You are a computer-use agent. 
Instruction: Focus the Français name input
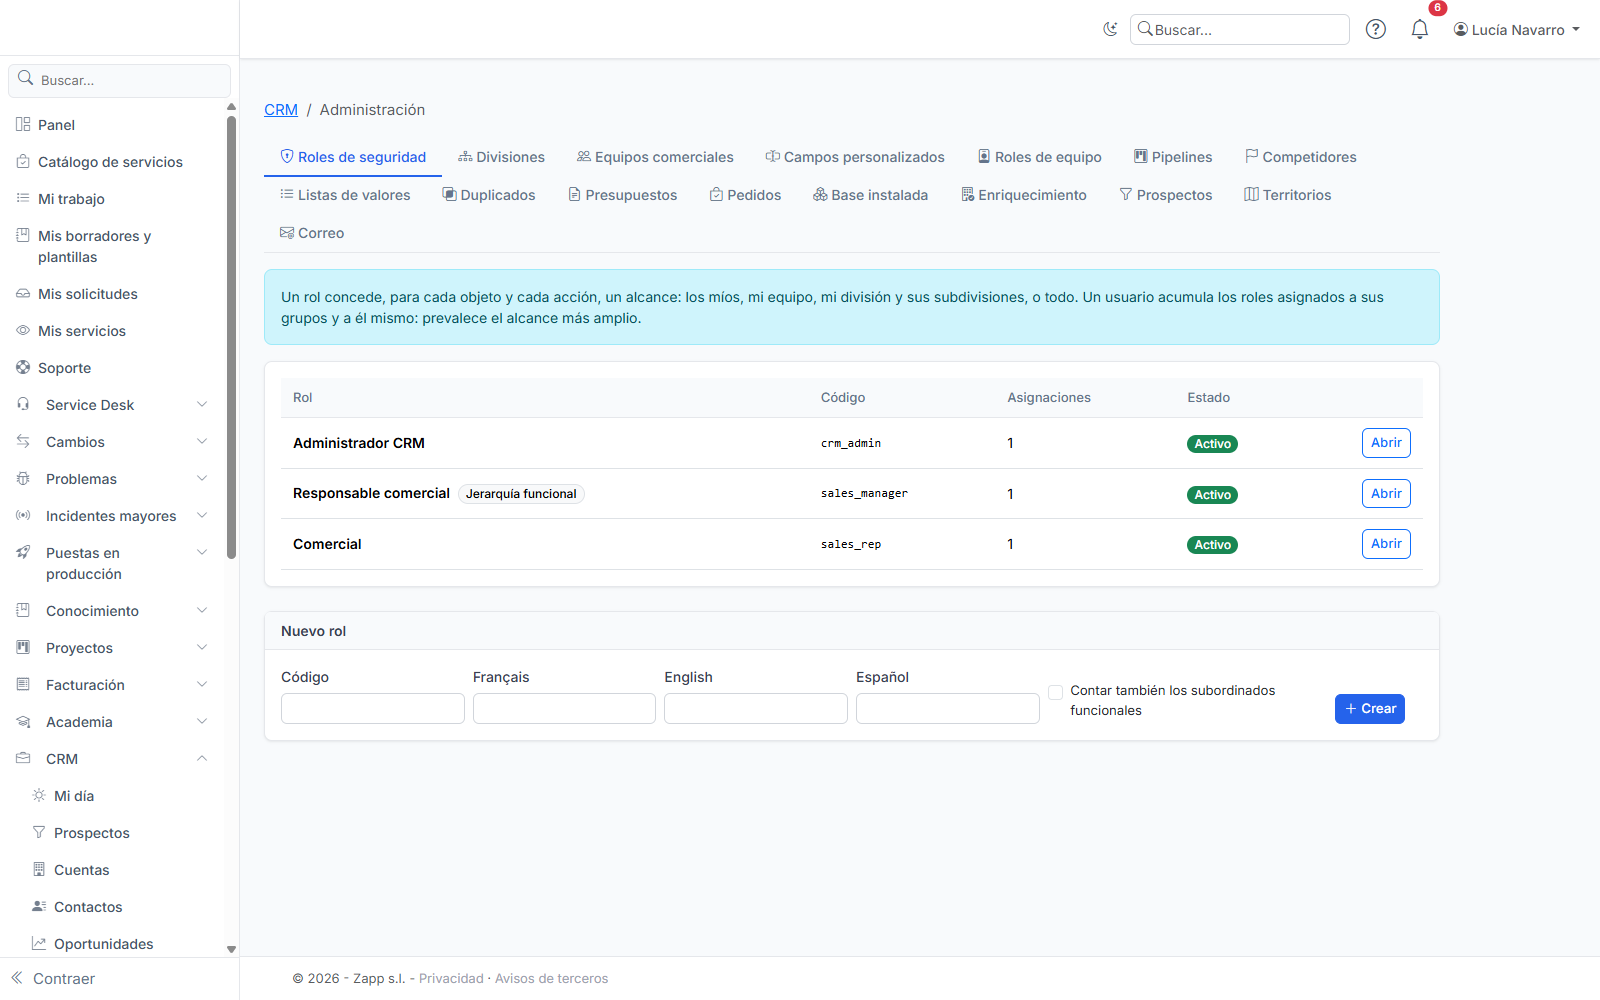[564, 709]
